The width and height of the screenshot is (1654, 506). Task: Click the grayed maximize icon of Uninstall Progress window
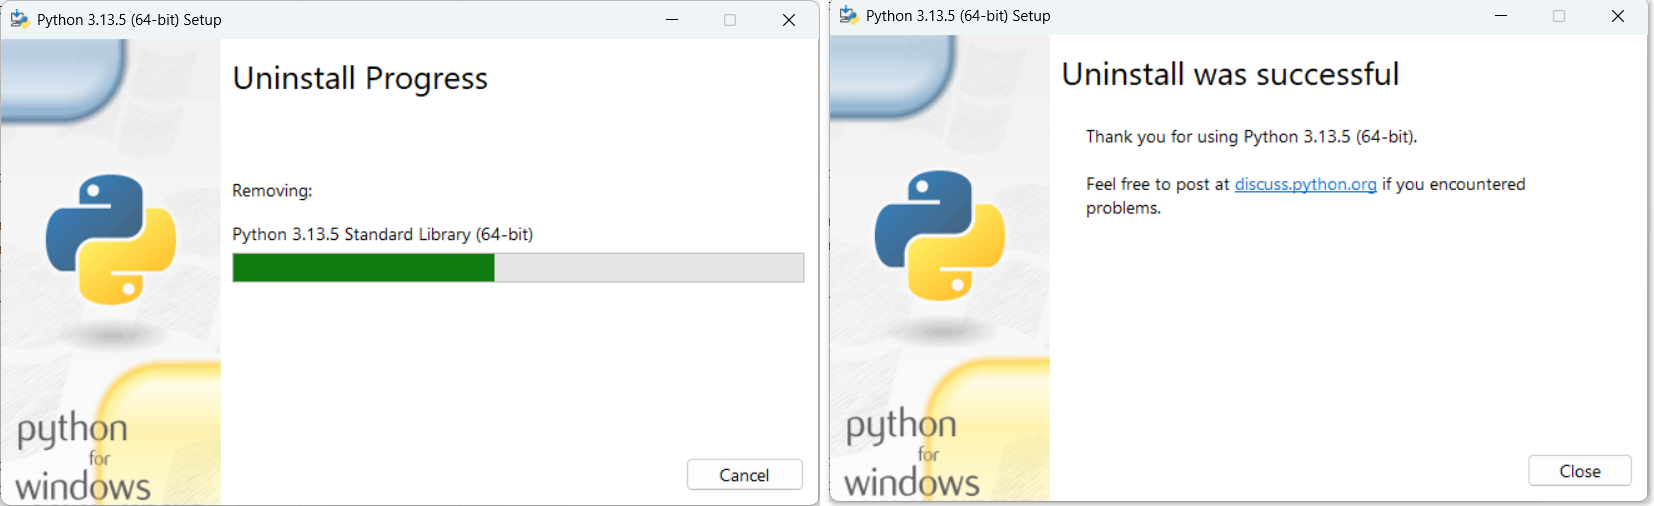point(730,20)
